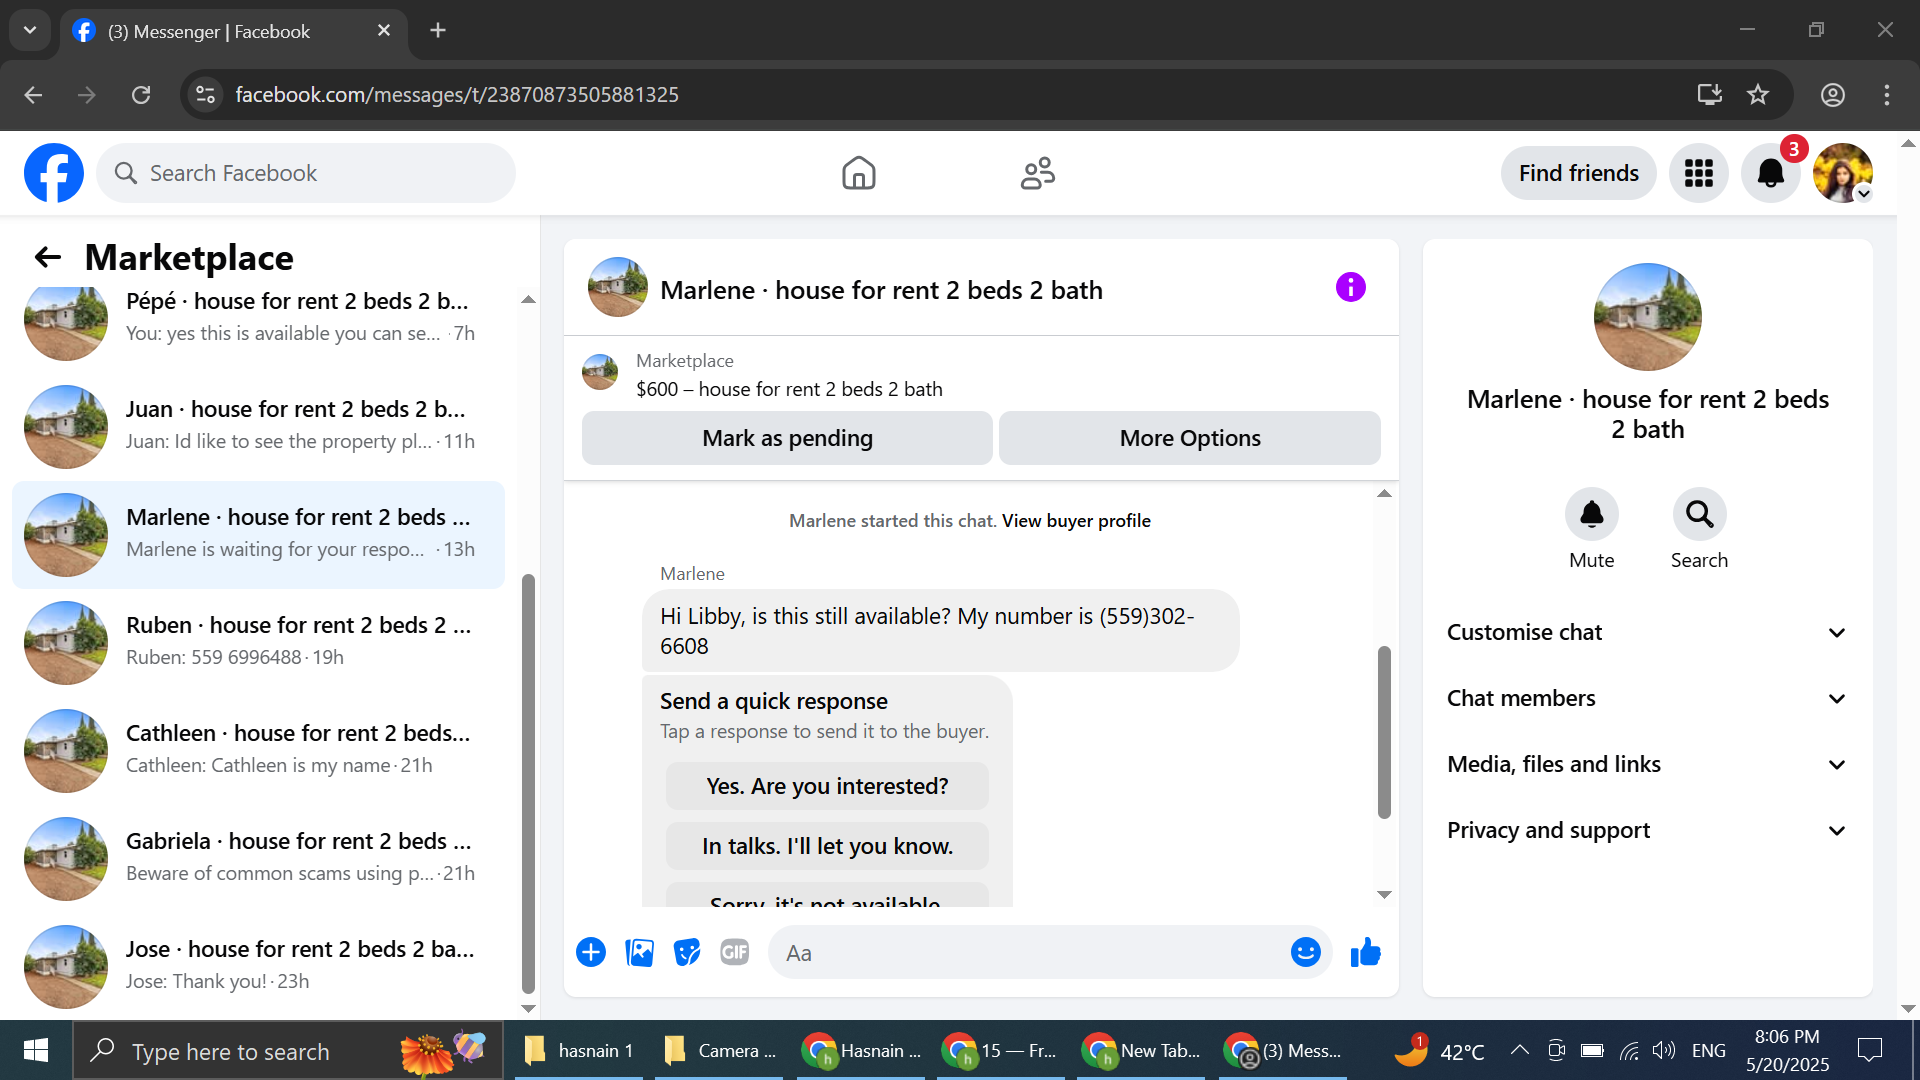The width and height of the screenshot is (1920, 1080).
Task: Expand Customise chat section
Action: (x=1647, y=633)
